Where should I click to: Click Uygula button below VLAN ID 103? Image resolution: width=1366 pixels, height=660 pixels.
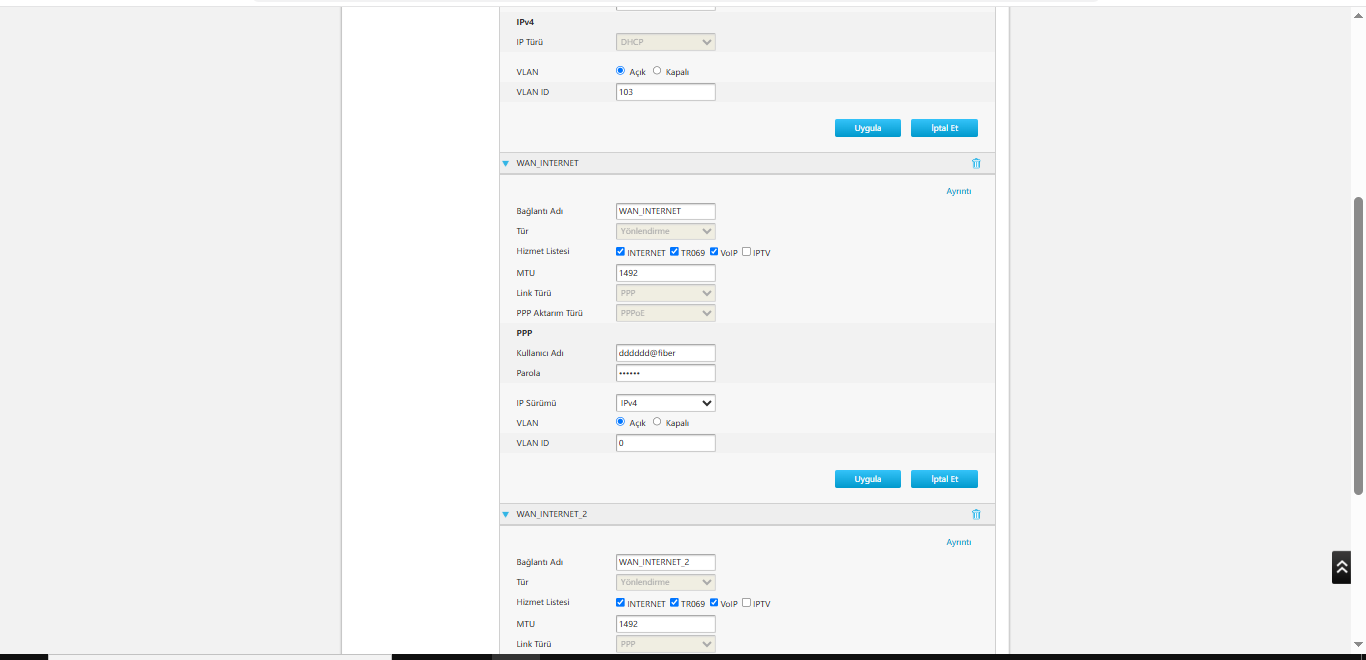coord(868,128)
